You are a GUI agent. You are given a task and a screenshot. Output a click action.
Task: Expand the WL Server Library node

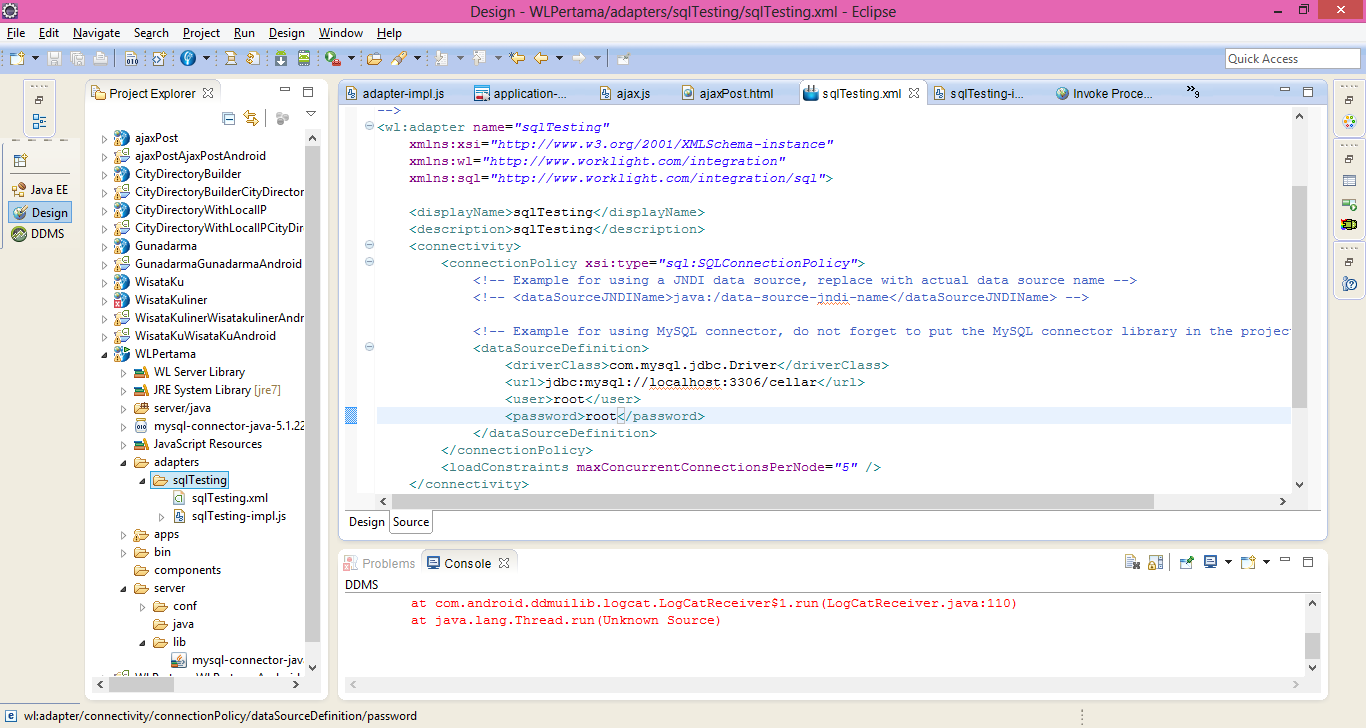pos(123,372)
